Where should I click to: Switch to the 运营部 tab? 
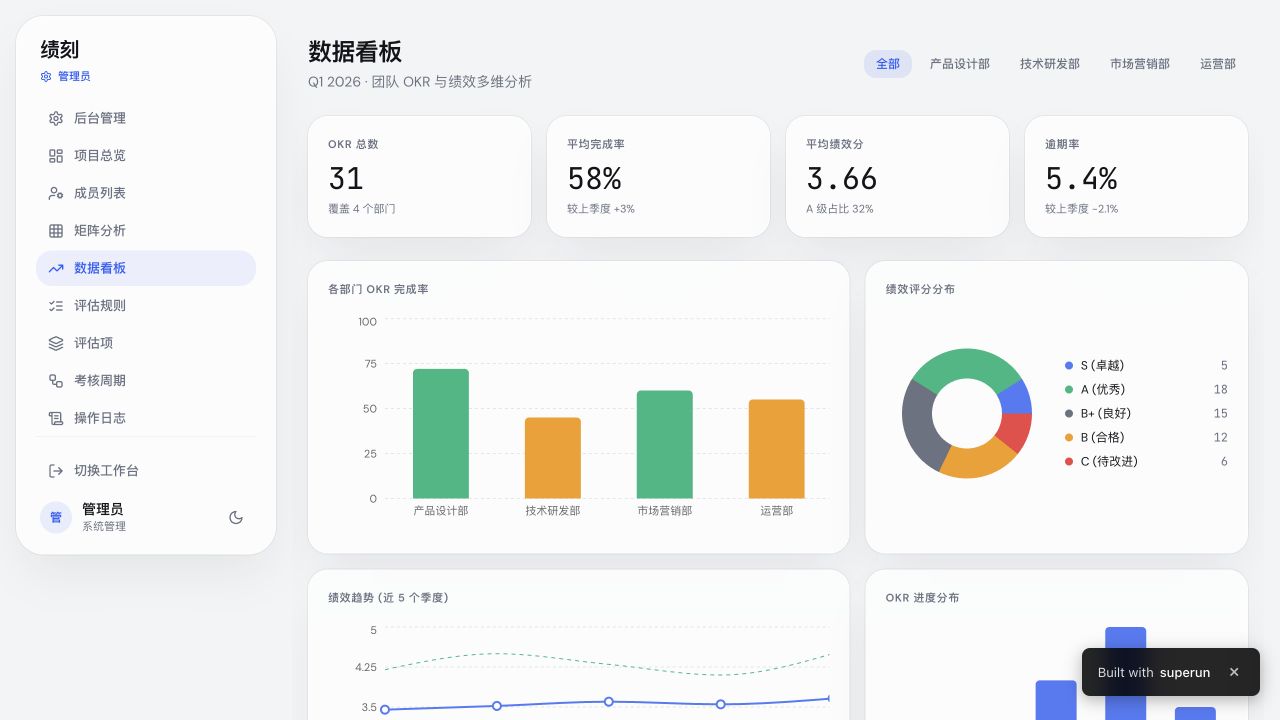pyautogui.click(x=1218, y=64)
